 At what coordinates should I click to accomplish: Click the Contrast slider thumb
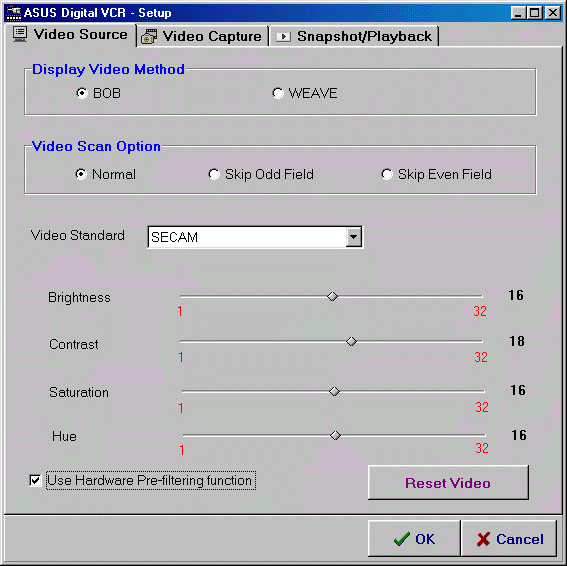pos(351,341)
